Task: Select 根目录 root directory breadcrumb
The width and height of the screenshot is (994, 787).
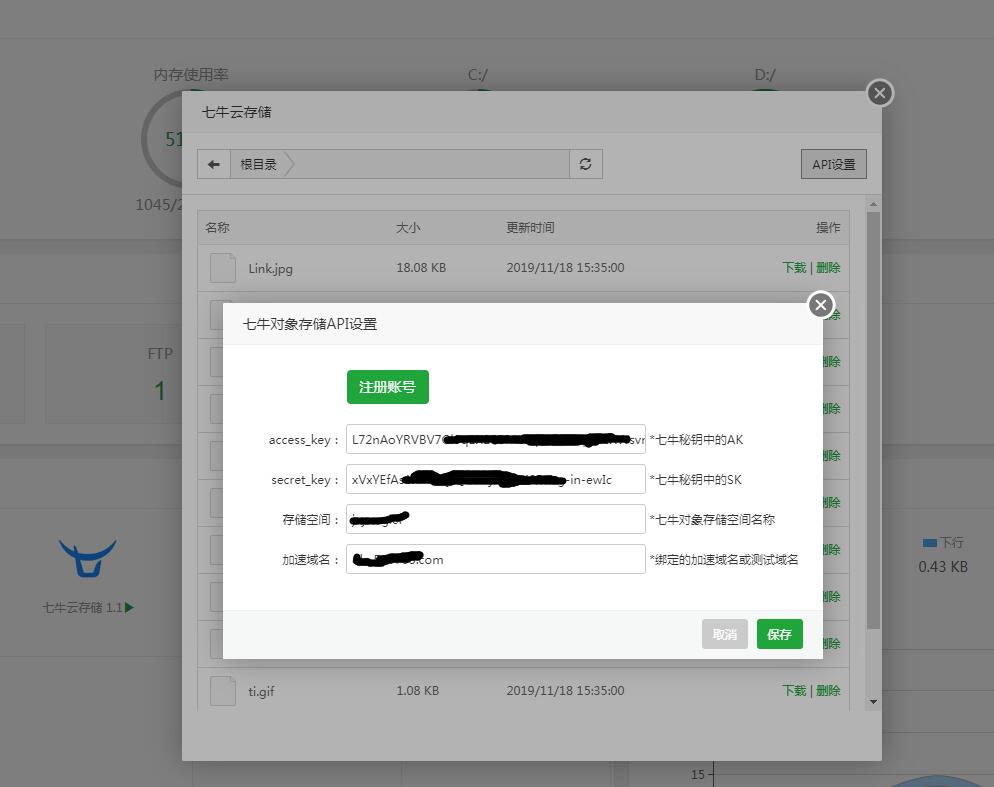Action: 259,164
